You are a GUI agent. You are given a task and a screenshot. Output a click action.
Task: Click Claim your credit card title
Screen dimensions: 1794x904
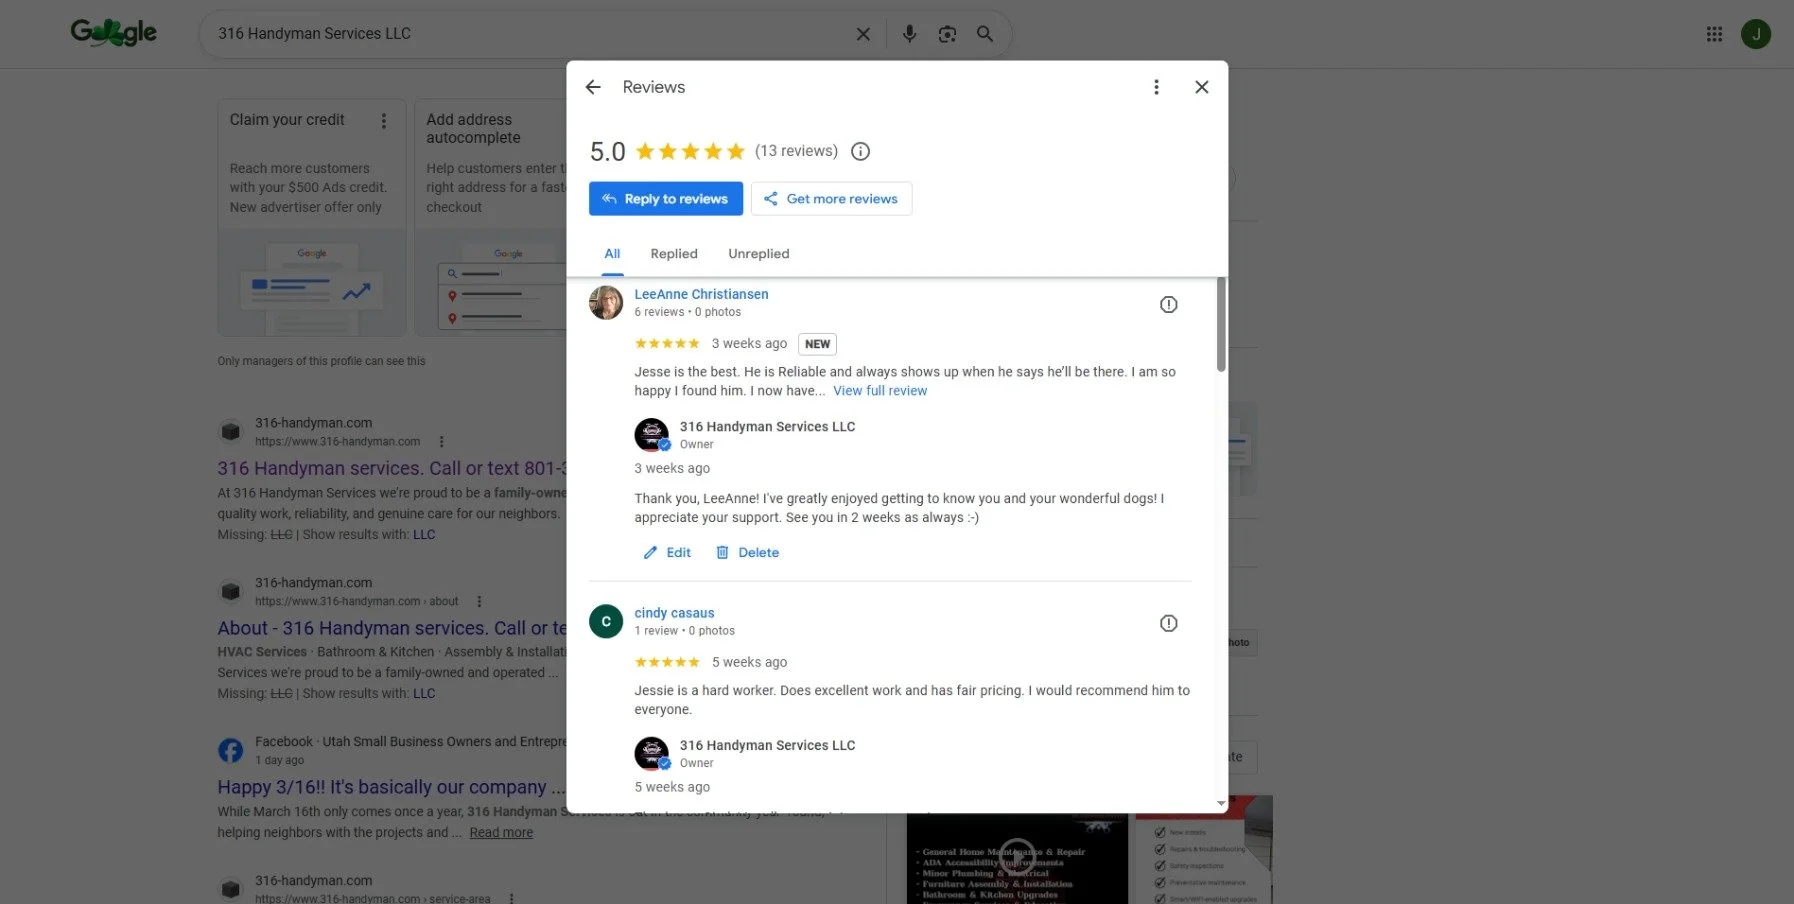click(287, 120)
